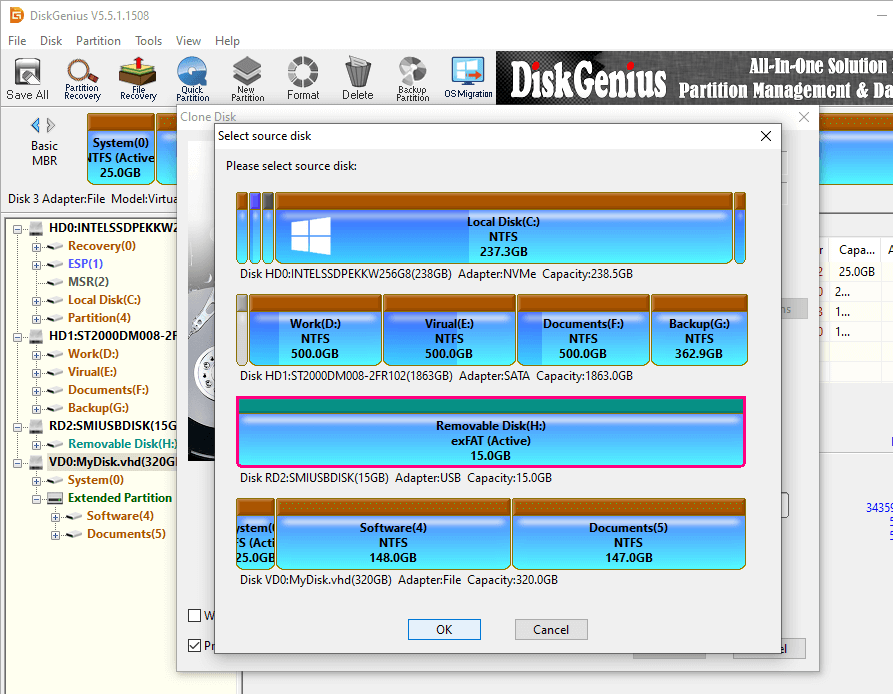The image size is (893, 694).
Task: Collapse the Extended Partition tree node
Action: coord(37,498)
